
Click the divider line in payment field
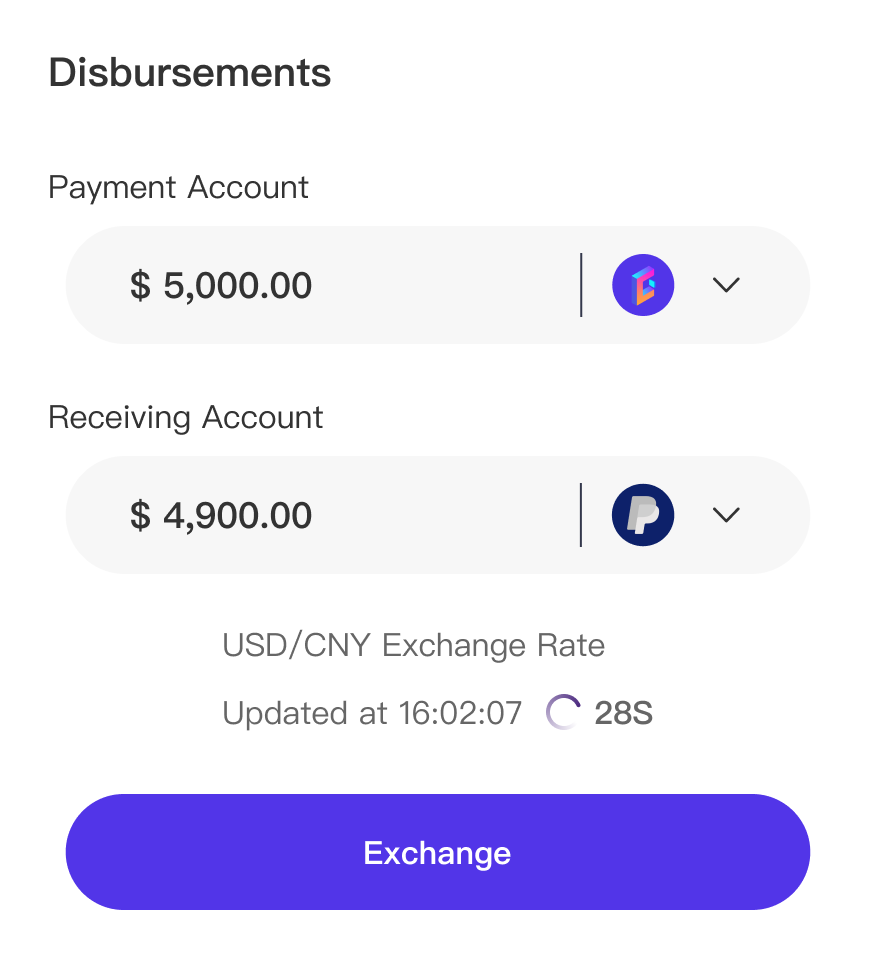click(x=581, y=285)
